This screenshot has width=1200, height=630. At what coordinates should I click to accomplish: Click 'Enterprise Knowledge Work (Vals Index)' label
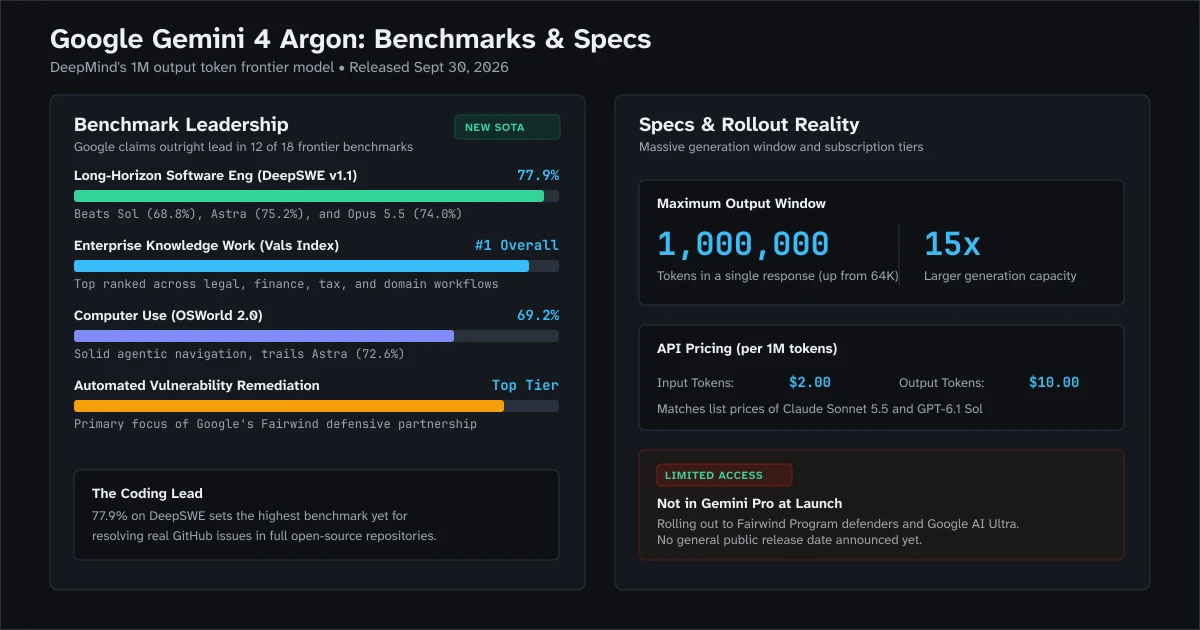(x=206, y=245)
